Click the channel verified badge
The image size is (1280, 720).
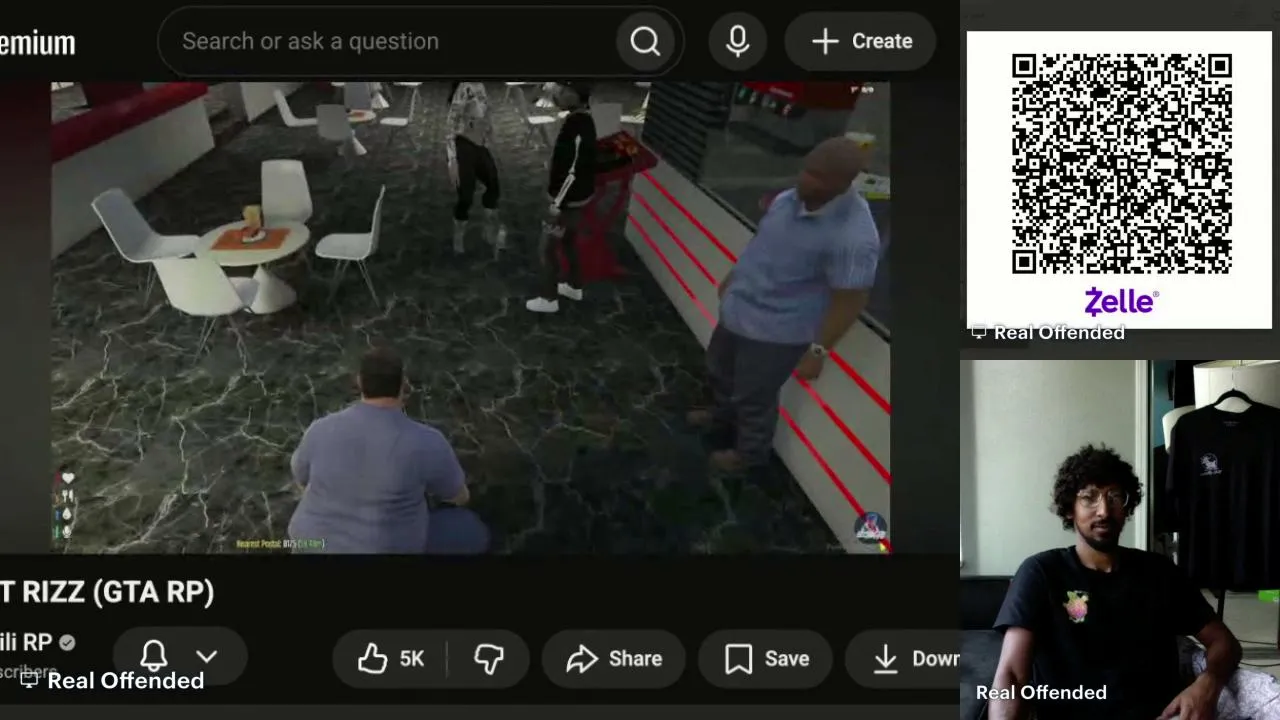click(x=67, y=643)
